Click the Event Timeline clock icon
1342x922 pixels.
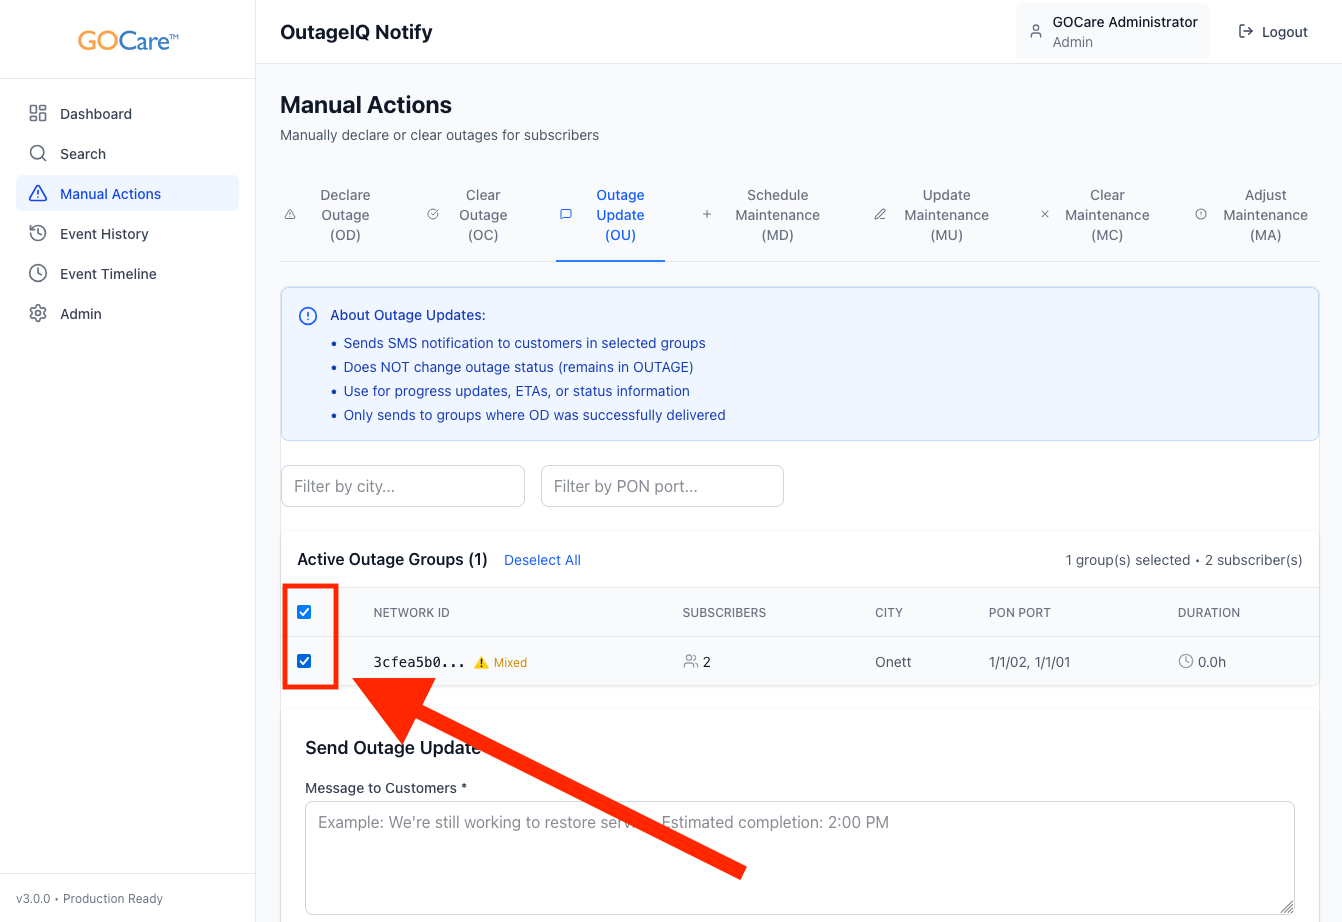(x=38, y=274)
